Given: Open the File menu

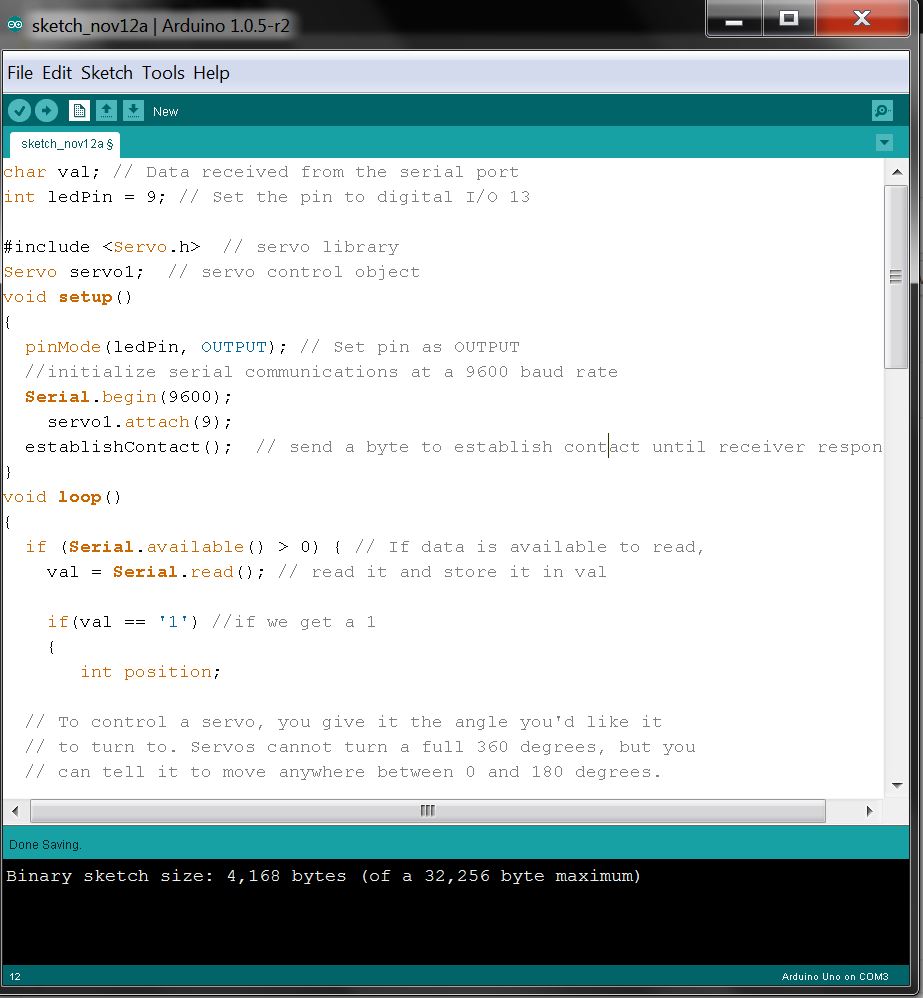Looking at the screenshot, I should 20,73.
